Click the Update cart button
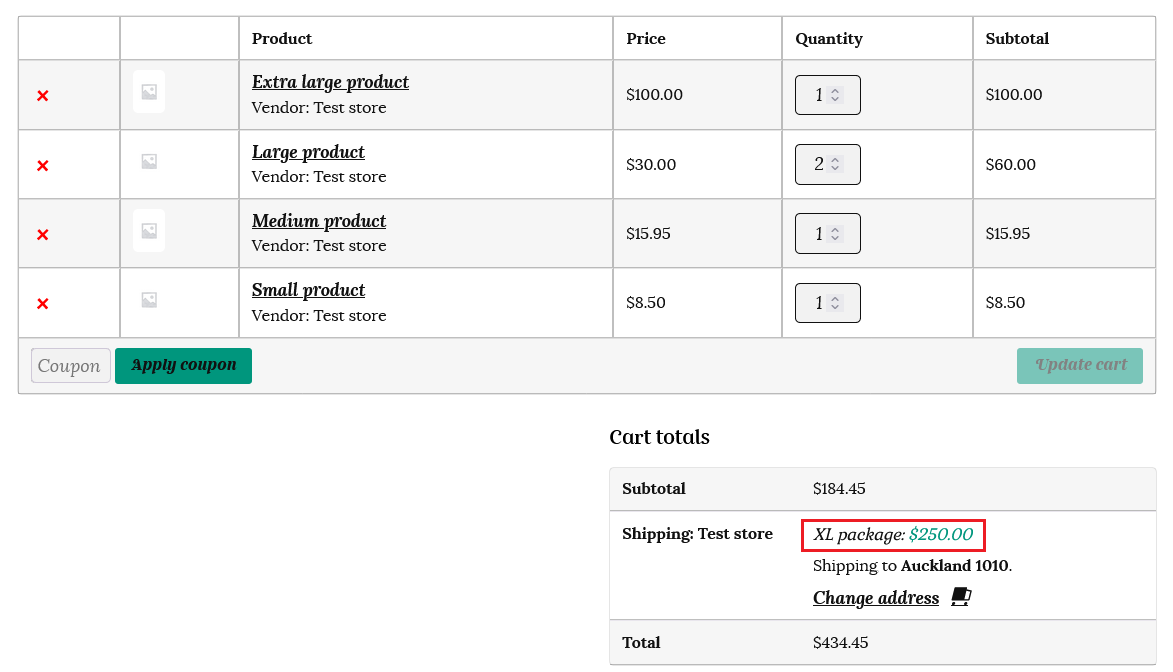1173x672 pixels. [x=1080, y=365]
